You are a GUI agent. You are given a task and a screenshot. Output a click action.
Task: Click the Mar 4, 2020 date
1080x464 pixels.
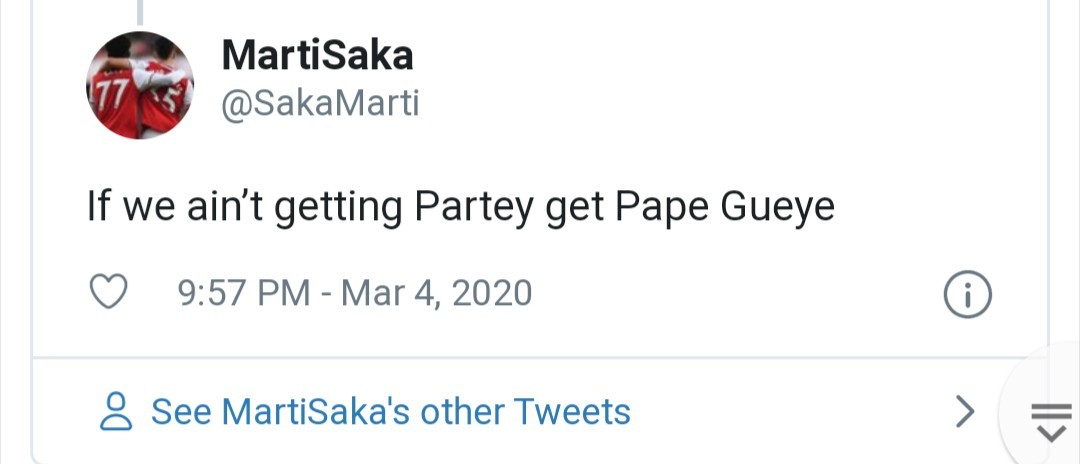[436, 293]
